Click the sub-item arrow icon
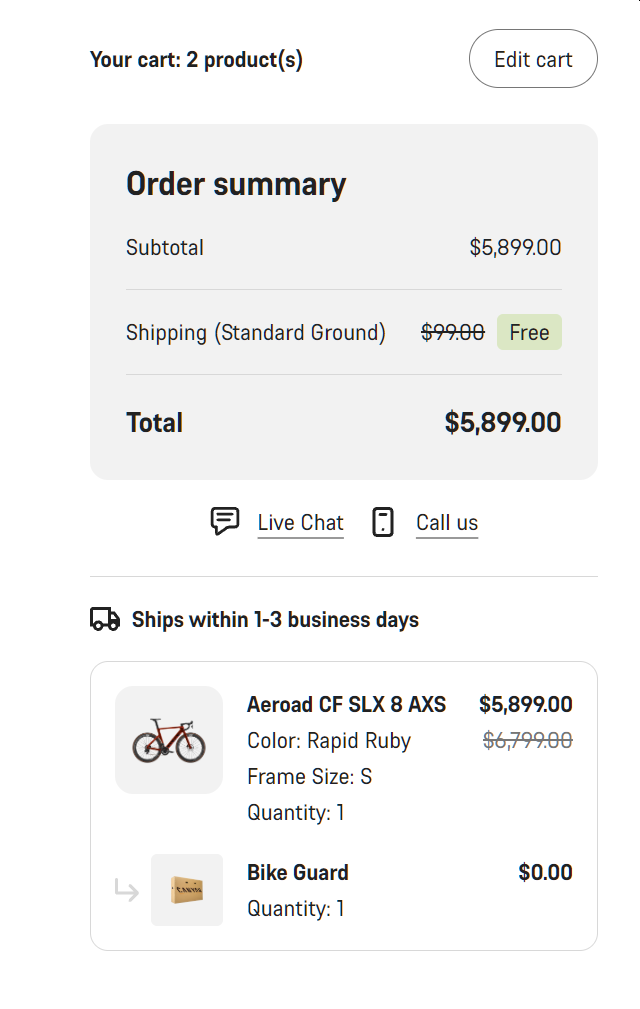The image size is (640, 1009). pos(127,890)
